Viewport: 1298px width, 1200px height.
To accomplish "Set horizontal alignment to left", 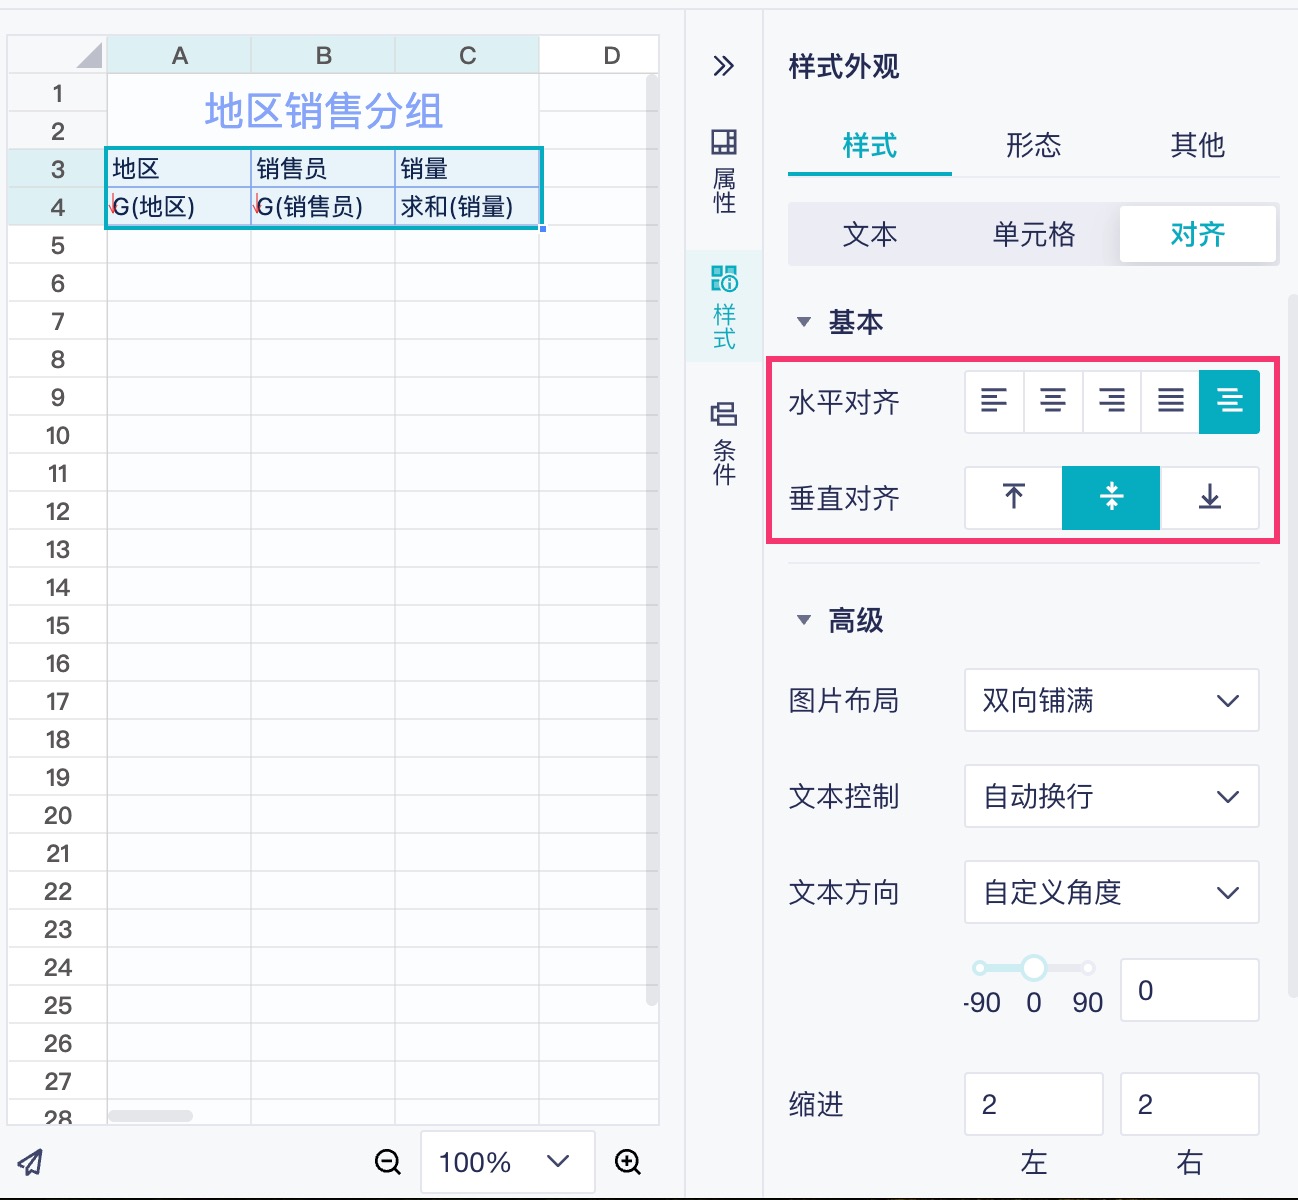I will (994, 402).
